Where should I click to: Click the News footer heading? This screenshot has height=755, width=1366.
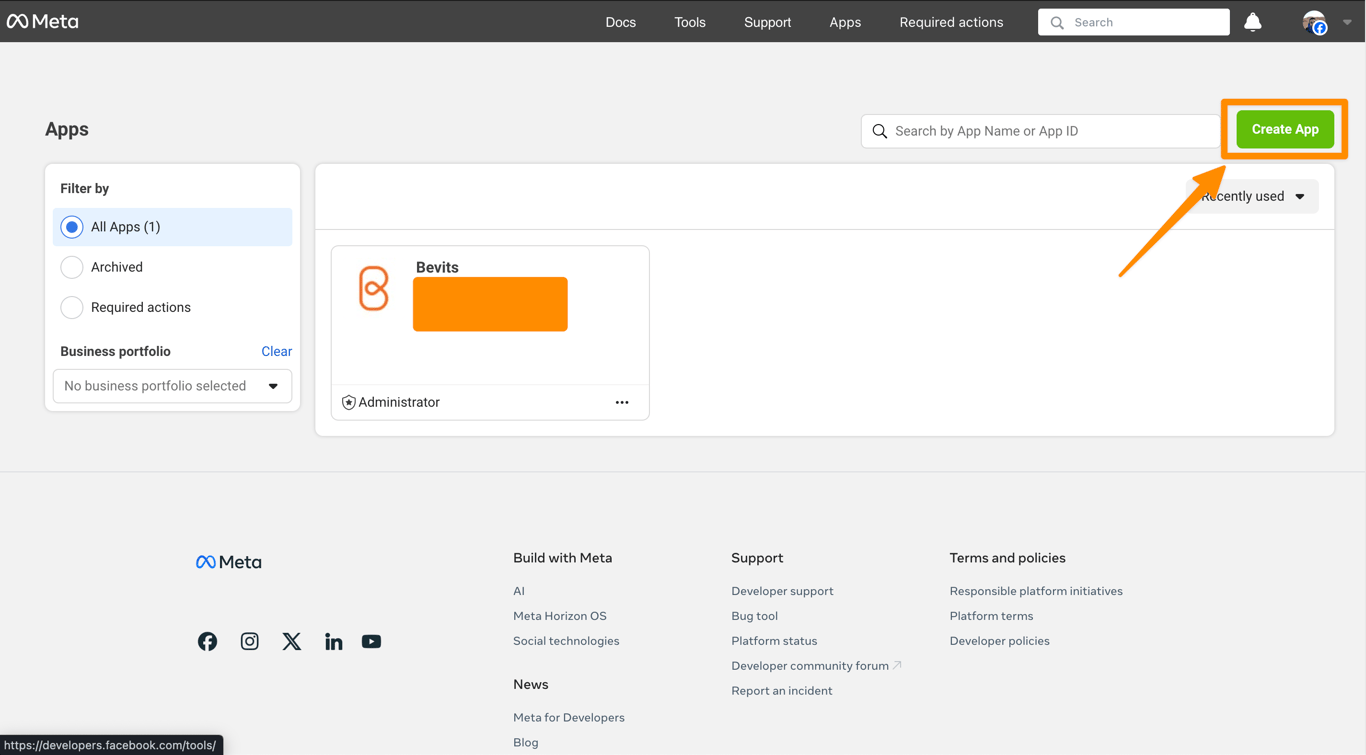click(x=531, y=684)
